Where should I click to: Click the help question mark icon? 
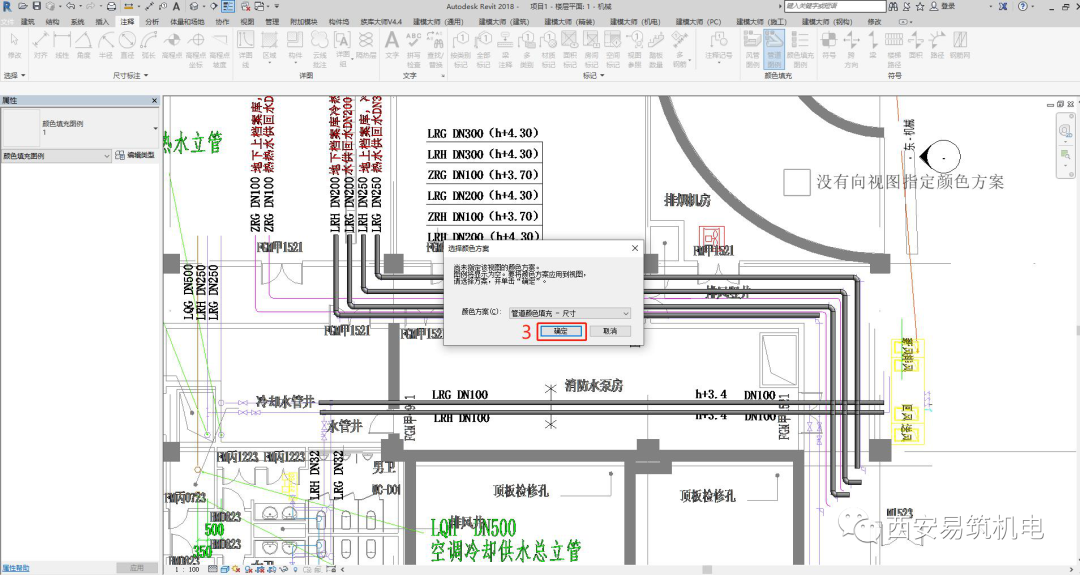point(1022,6)
